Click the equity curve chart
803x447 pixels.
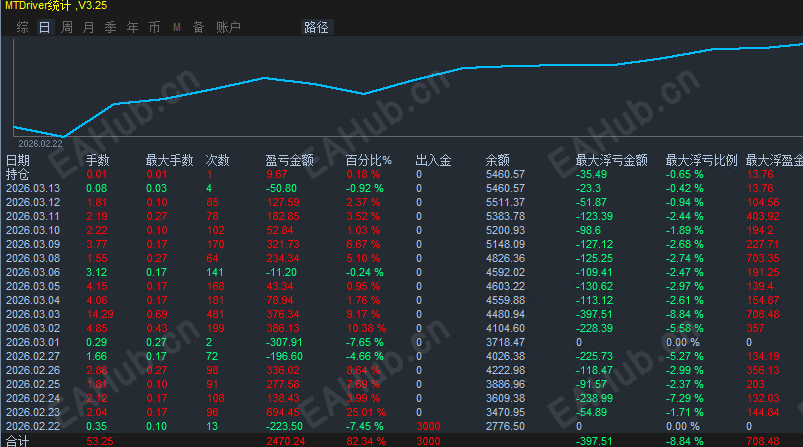click(408, 88)
